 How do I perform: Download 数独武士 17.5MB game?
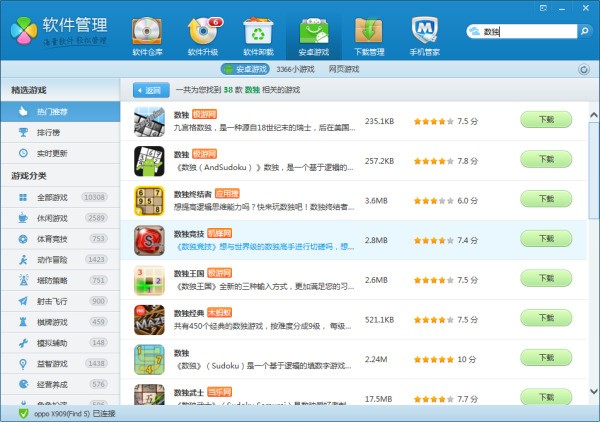pos(546,396)
